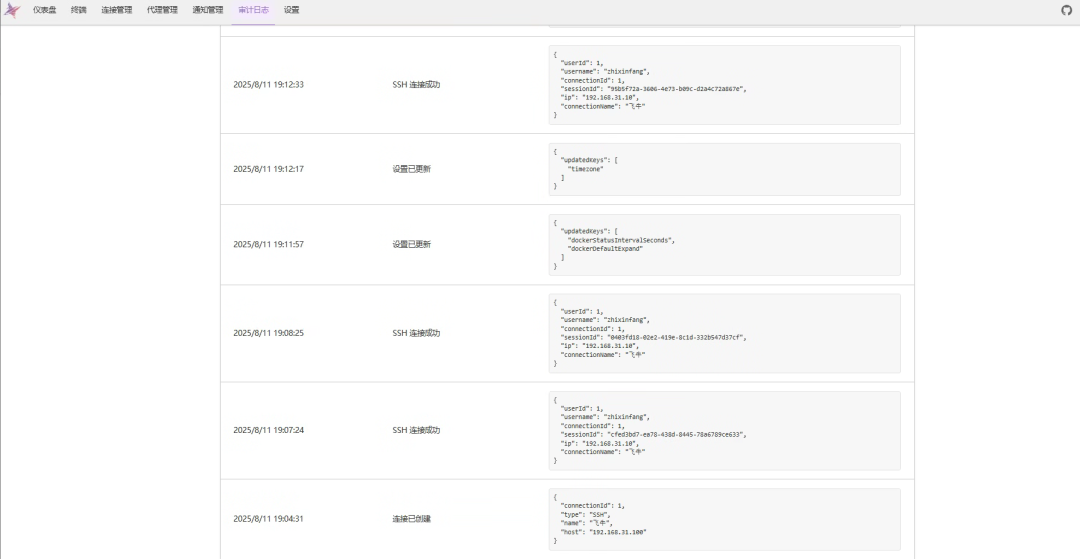Click the connection created JSON details block
Viewport: 1080px width, 559px height.
tap(724, 519)
